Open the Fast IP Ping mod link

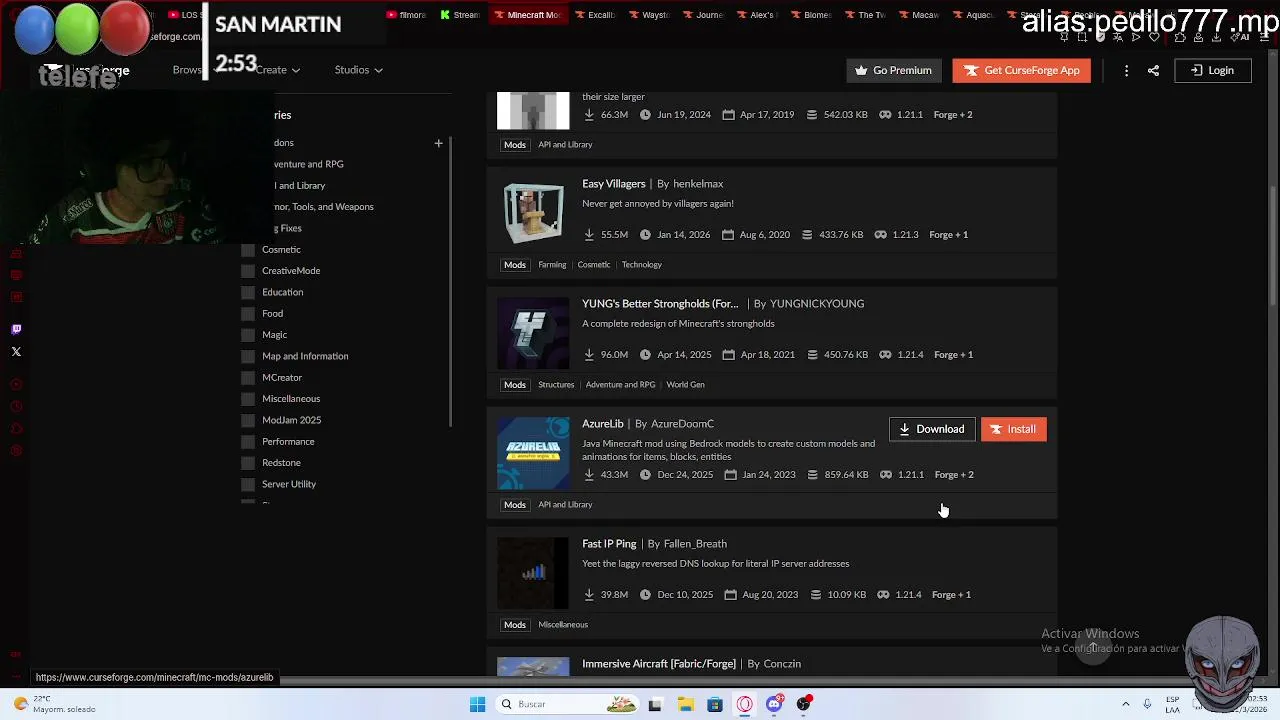pyautogui.click(x=609, y=544)
